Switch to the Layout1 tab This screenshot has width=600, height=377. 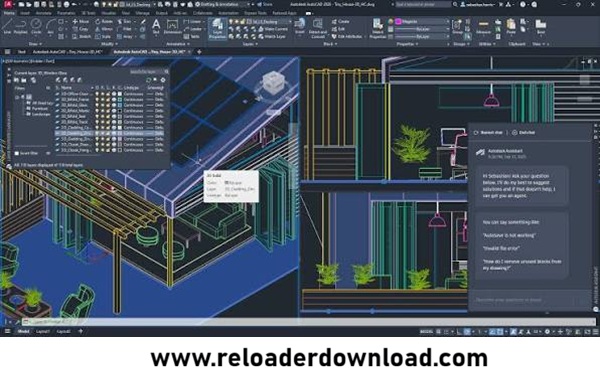[43, 331]
